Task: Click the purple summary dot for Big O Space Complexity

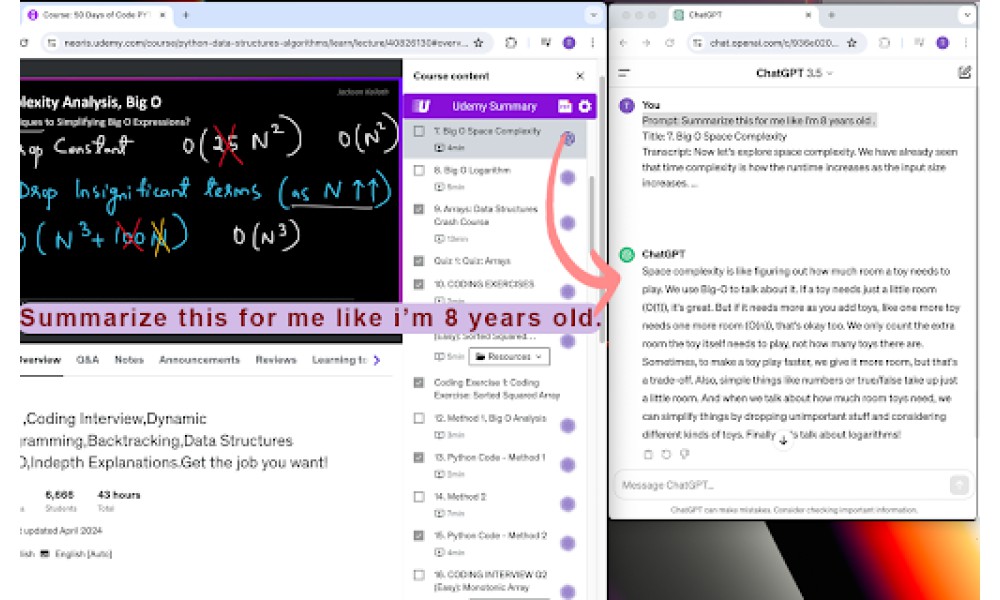Action: click(568, 138)
